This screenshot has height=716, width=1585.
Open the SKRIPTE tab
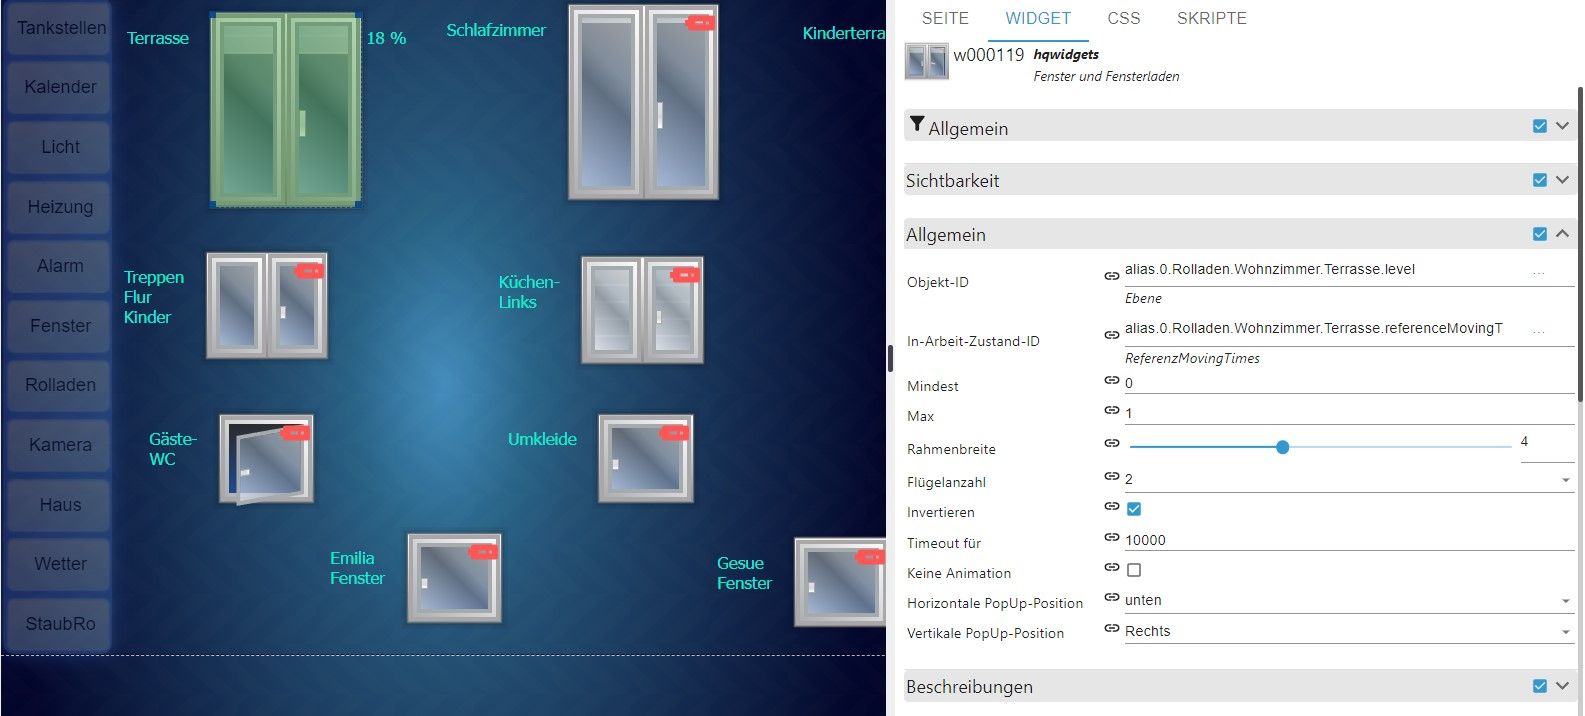pyautogui.click(x=1211, y=18)
